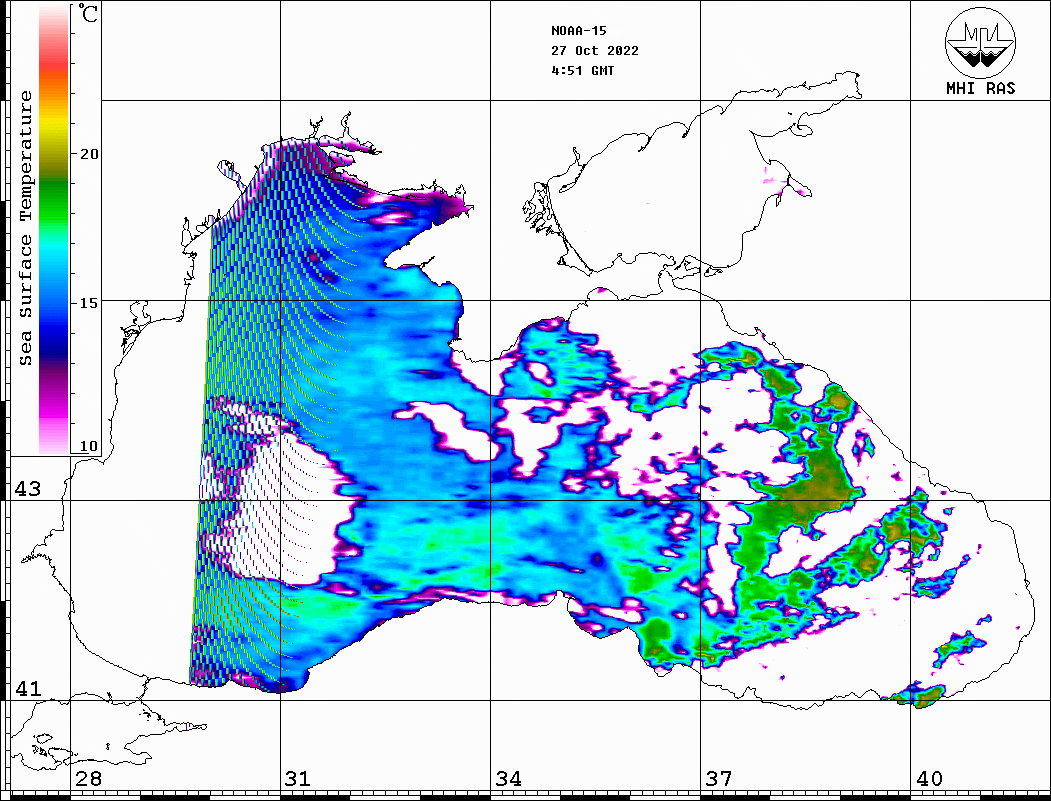Click the "27 Oct 2022" date text

pos(595,51)
